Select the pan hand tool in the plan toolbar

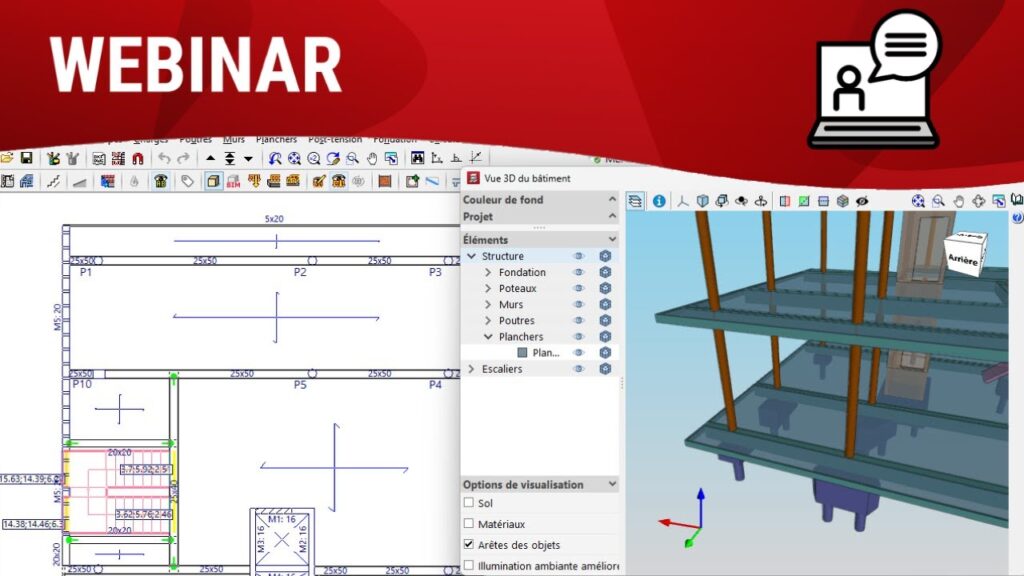(371, 158)
